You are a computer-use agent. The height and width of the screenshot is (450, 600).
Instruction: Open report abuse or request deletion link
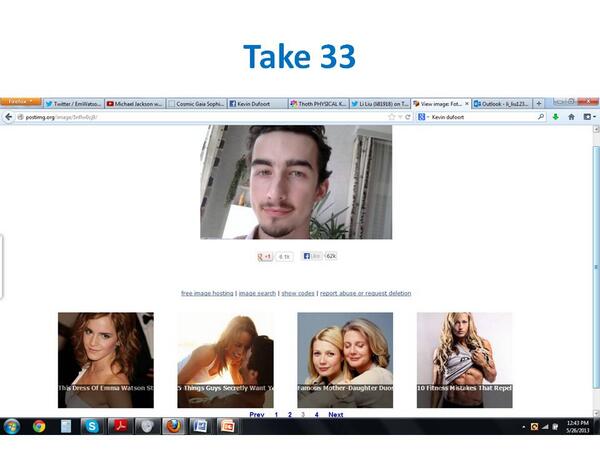coord(365,293)
